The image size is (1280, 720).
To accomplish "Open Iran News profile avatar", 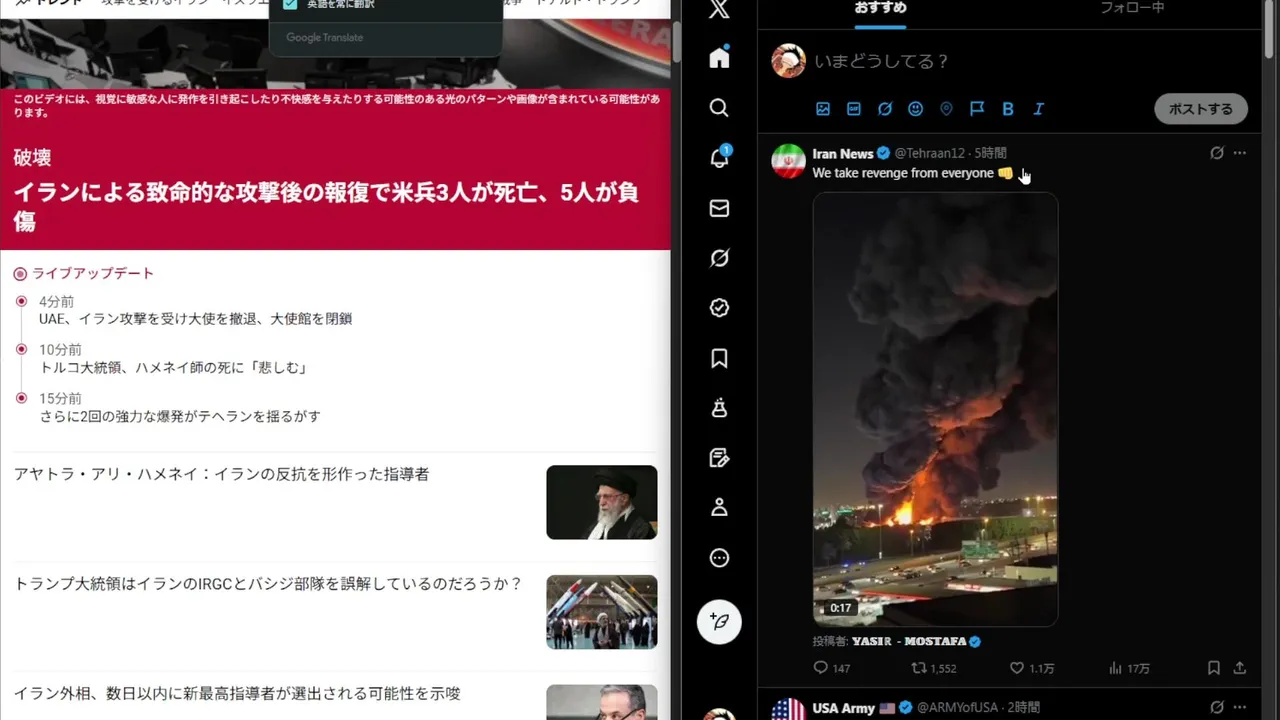I will pyautogui.click(x=789, y=161).
